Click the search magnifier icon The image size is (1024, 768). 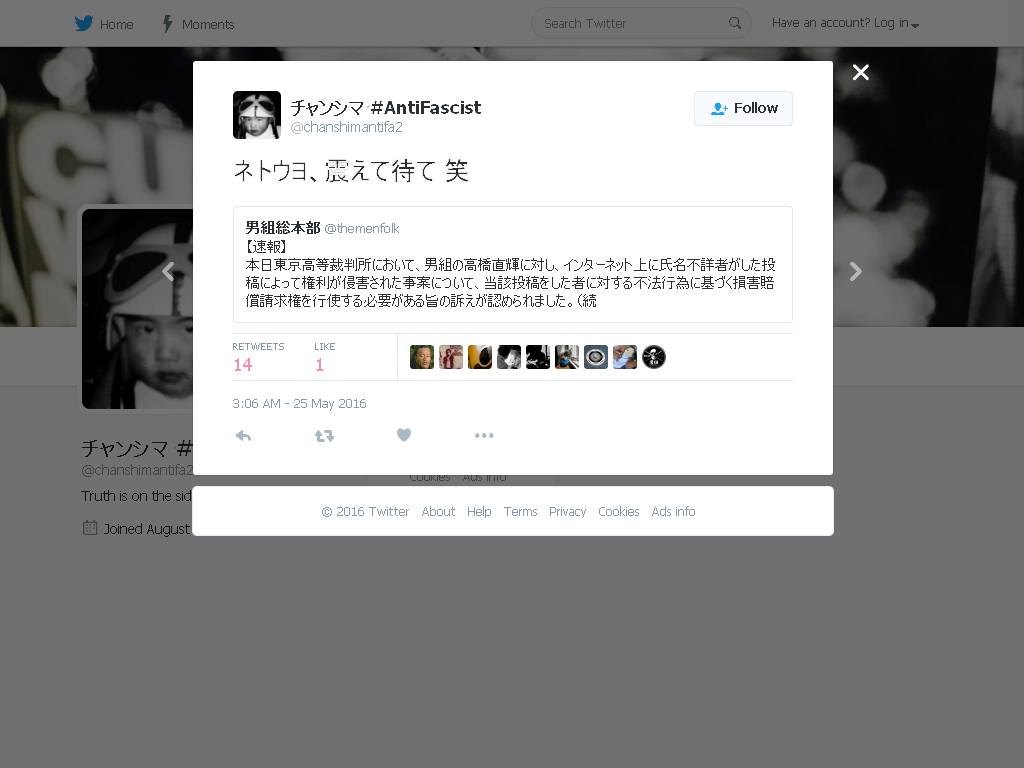(x=735, y=24)
